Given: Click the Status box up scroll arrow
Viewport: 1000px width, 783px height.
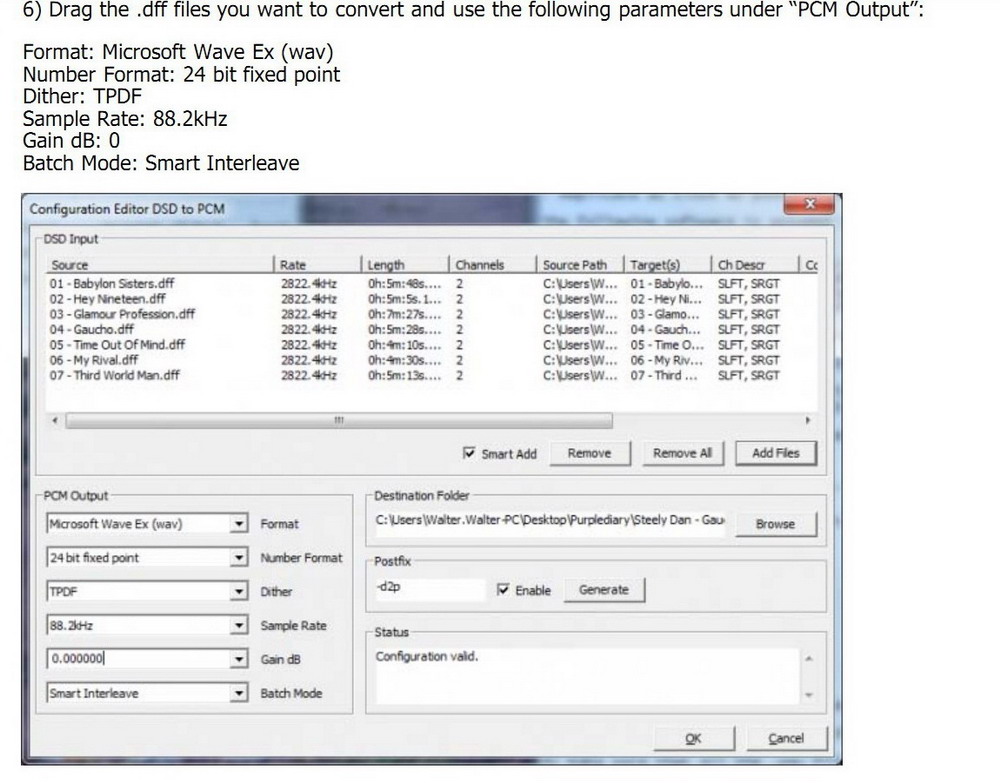Looking at the screenshot, I should 809,659.
